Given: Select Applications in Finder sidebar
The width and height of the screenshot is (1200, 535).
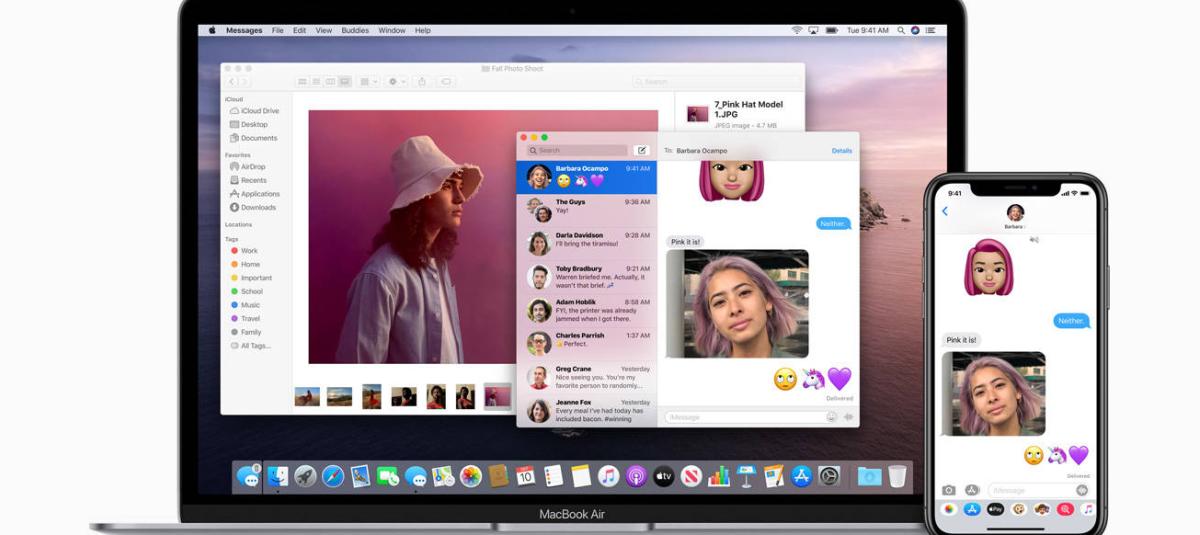Looking at the screenshot, I should coord(254,194).
